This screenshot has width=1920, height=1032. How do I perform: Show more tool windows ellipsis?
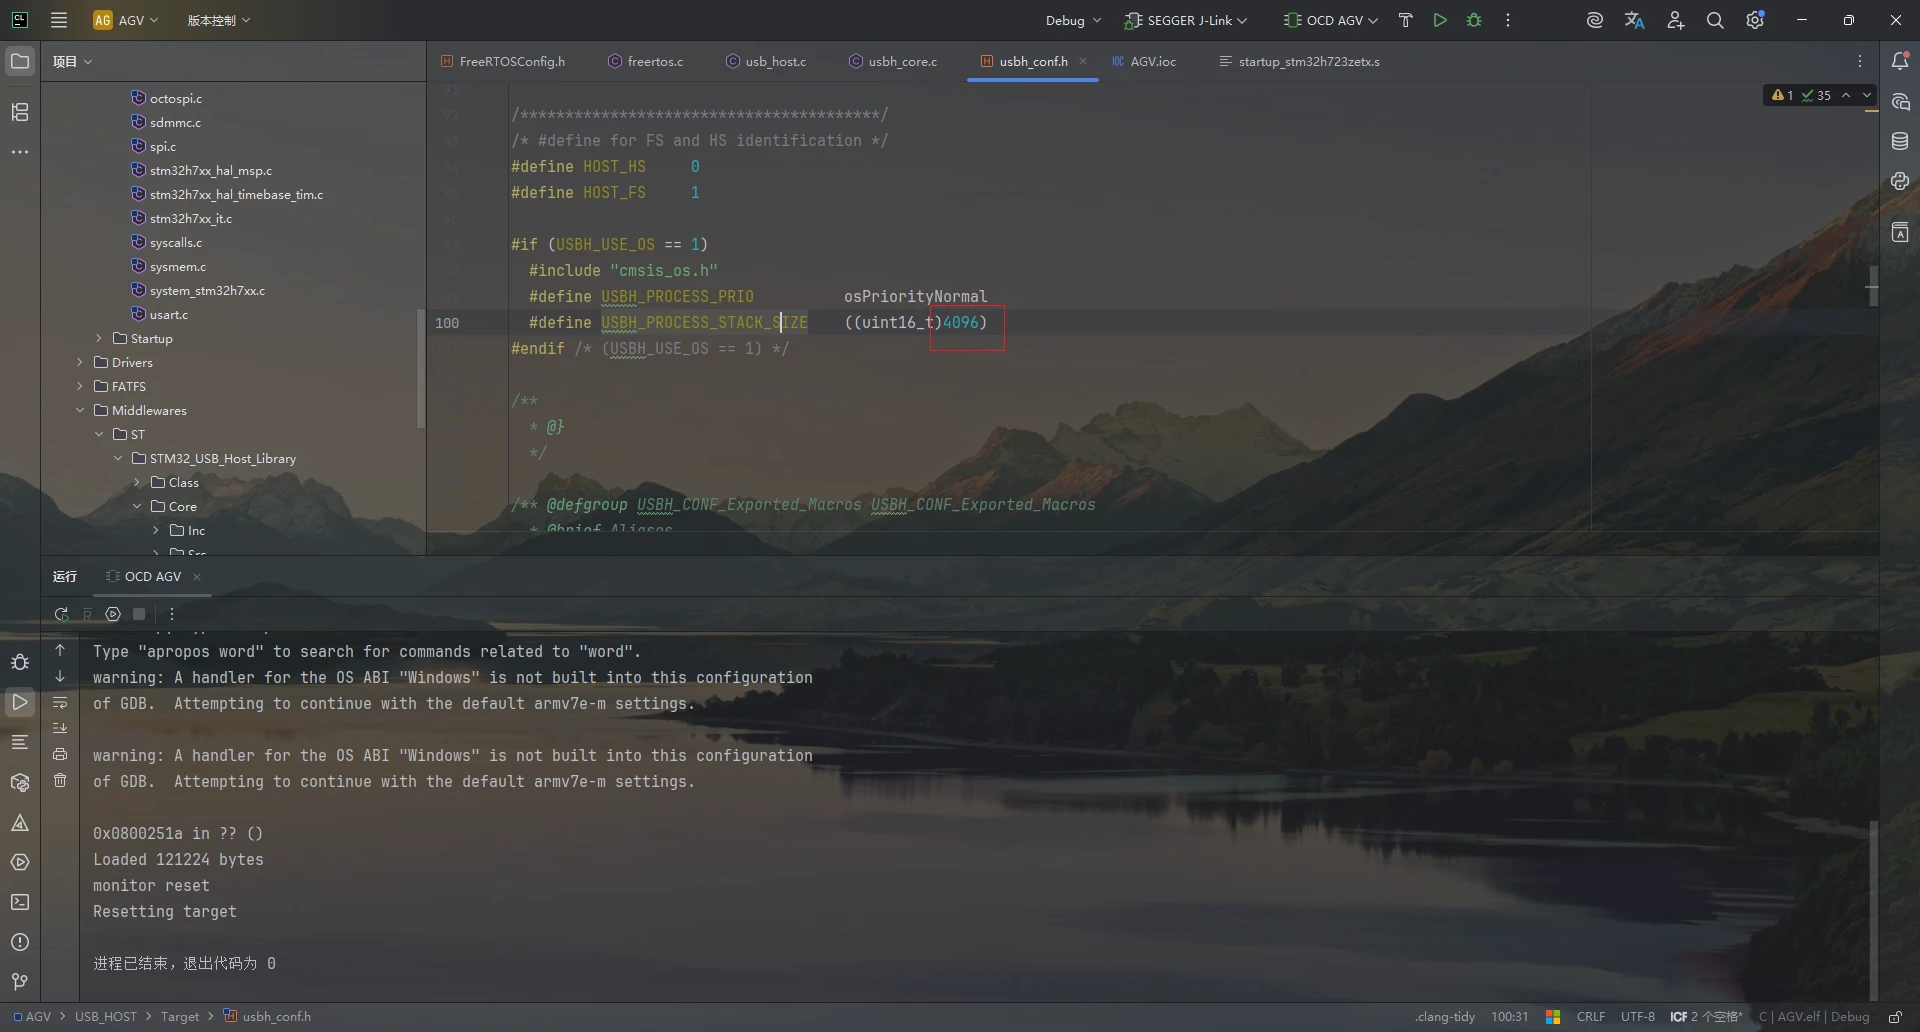click(20, 152)
